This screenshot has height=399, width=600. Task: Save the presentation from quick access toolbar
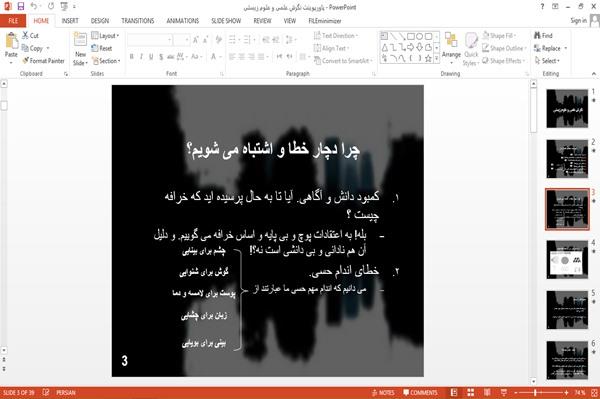pyautogui.click(x=21, y=7)
